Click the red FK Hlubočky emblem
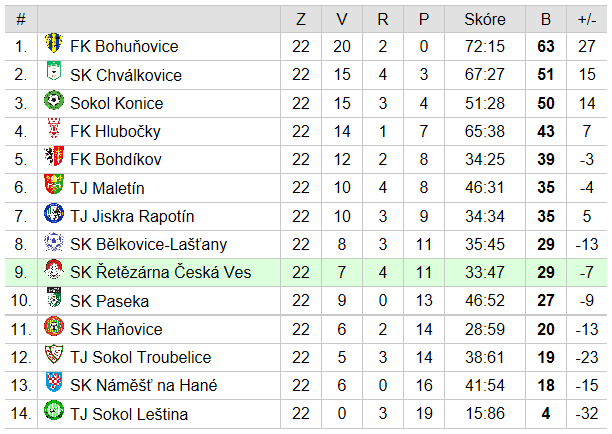Screen dimensions: 612x434 click(54, 128)
